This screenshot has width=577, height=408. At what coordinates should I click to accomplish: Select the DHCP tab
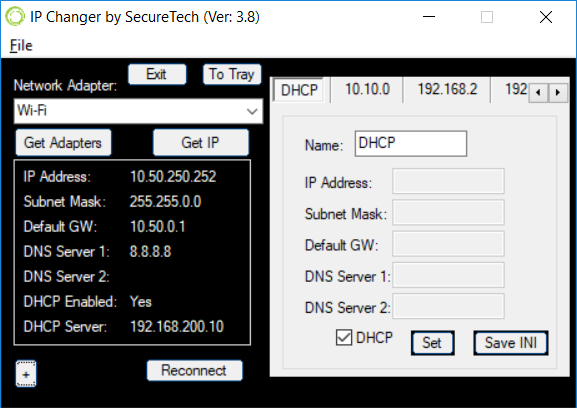point(299,90)
